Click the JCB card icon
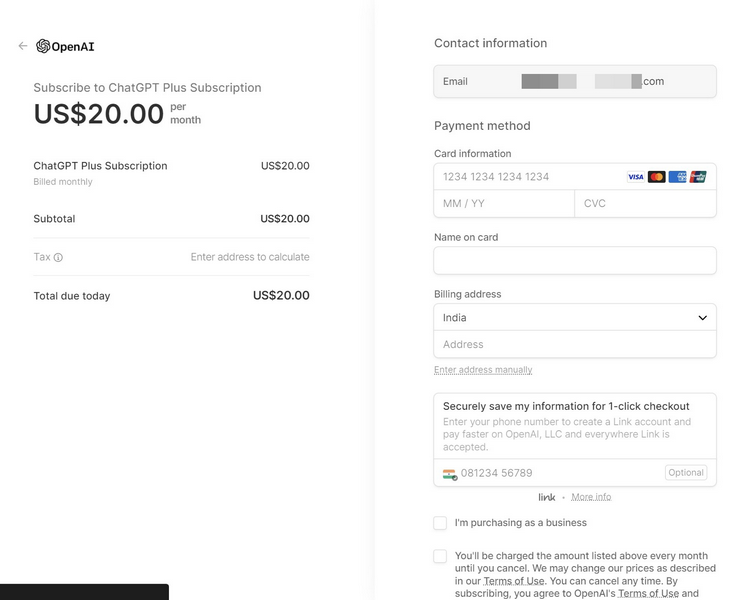This screenshot has height=600, width=749. 698,177
